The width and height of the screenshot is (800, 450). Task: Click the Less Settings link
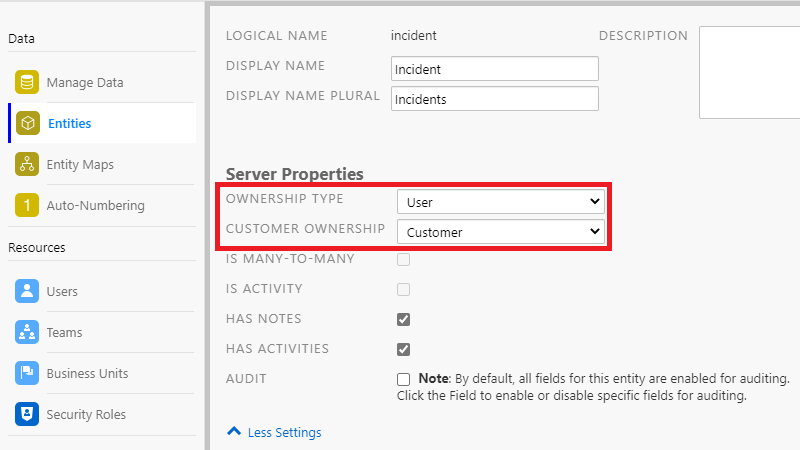284,433
